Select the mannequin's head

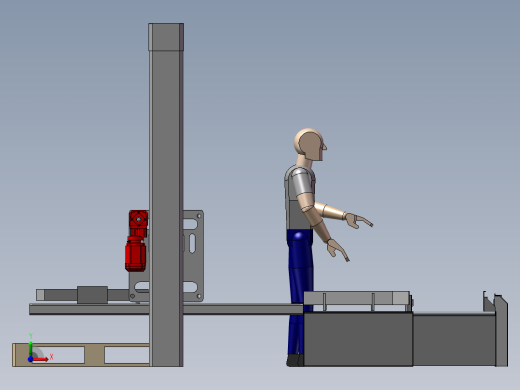(310, 145)
